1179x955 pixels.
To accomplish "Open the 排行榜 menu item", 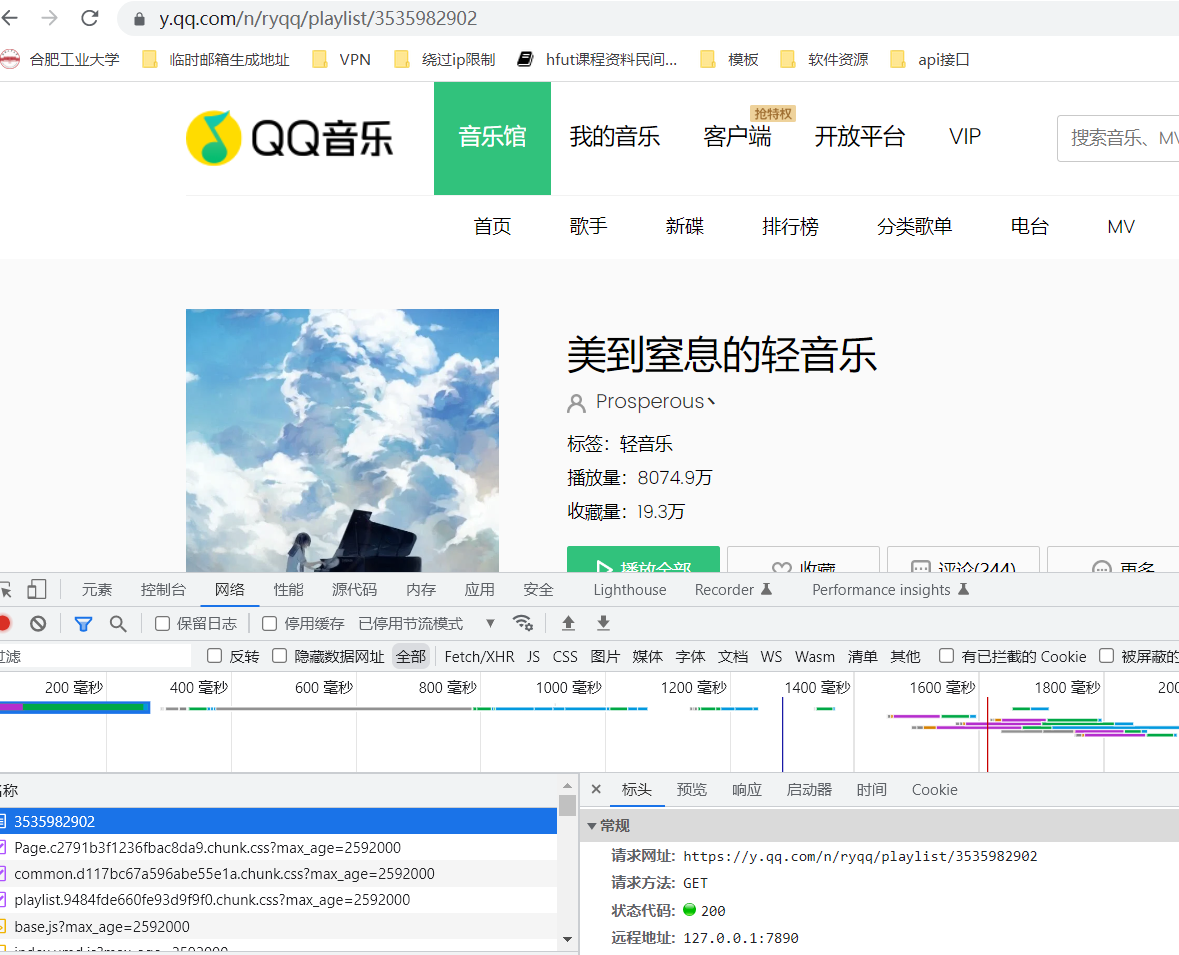I will click(x=790, y=226).
